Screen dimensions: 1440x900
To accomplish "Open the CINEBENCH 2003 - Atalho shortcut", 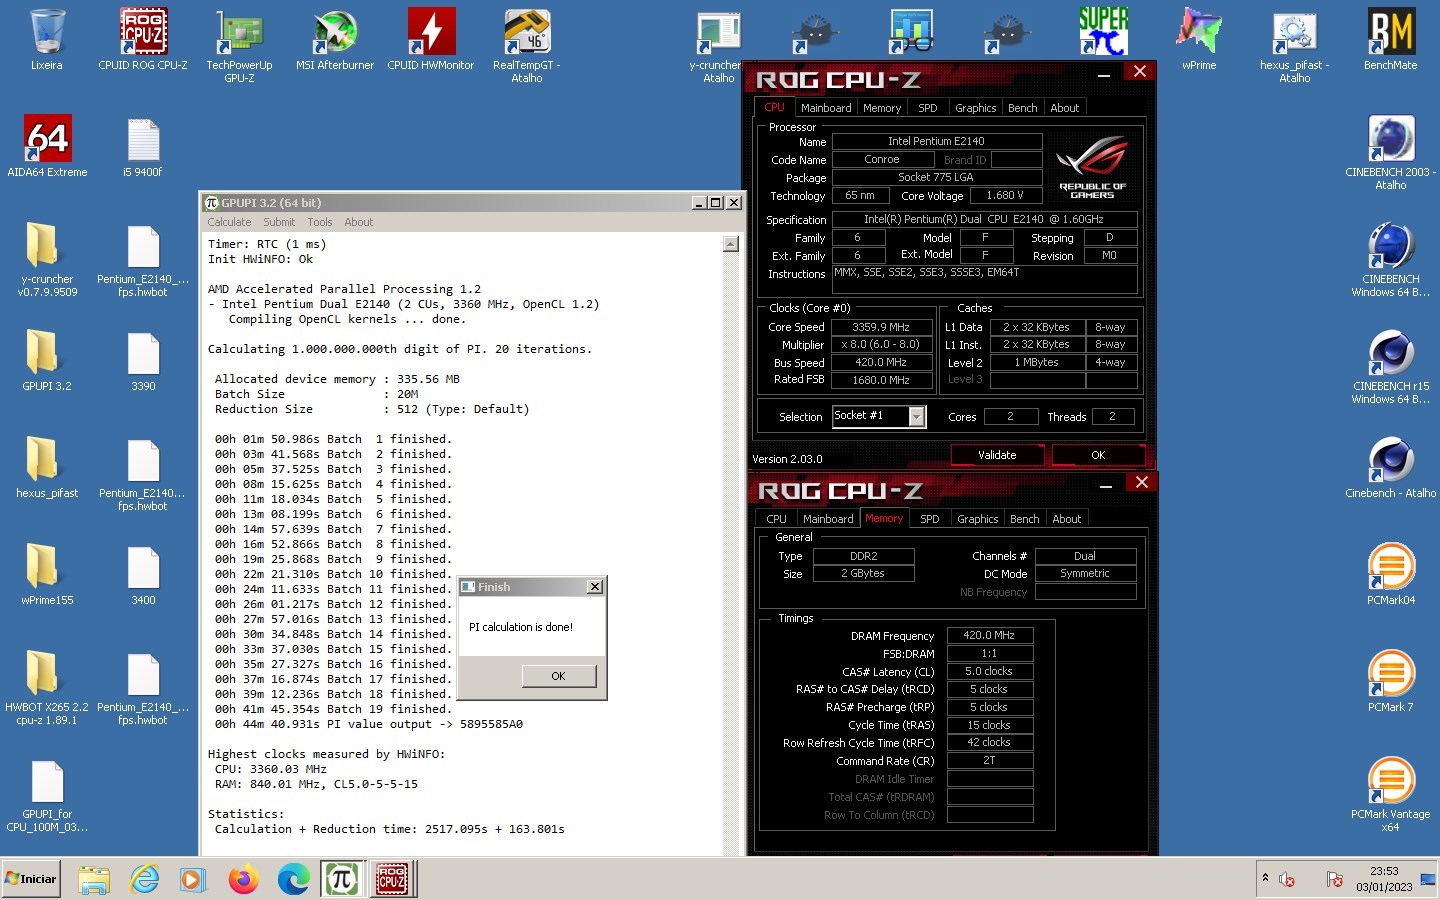I will point(1391,153).
